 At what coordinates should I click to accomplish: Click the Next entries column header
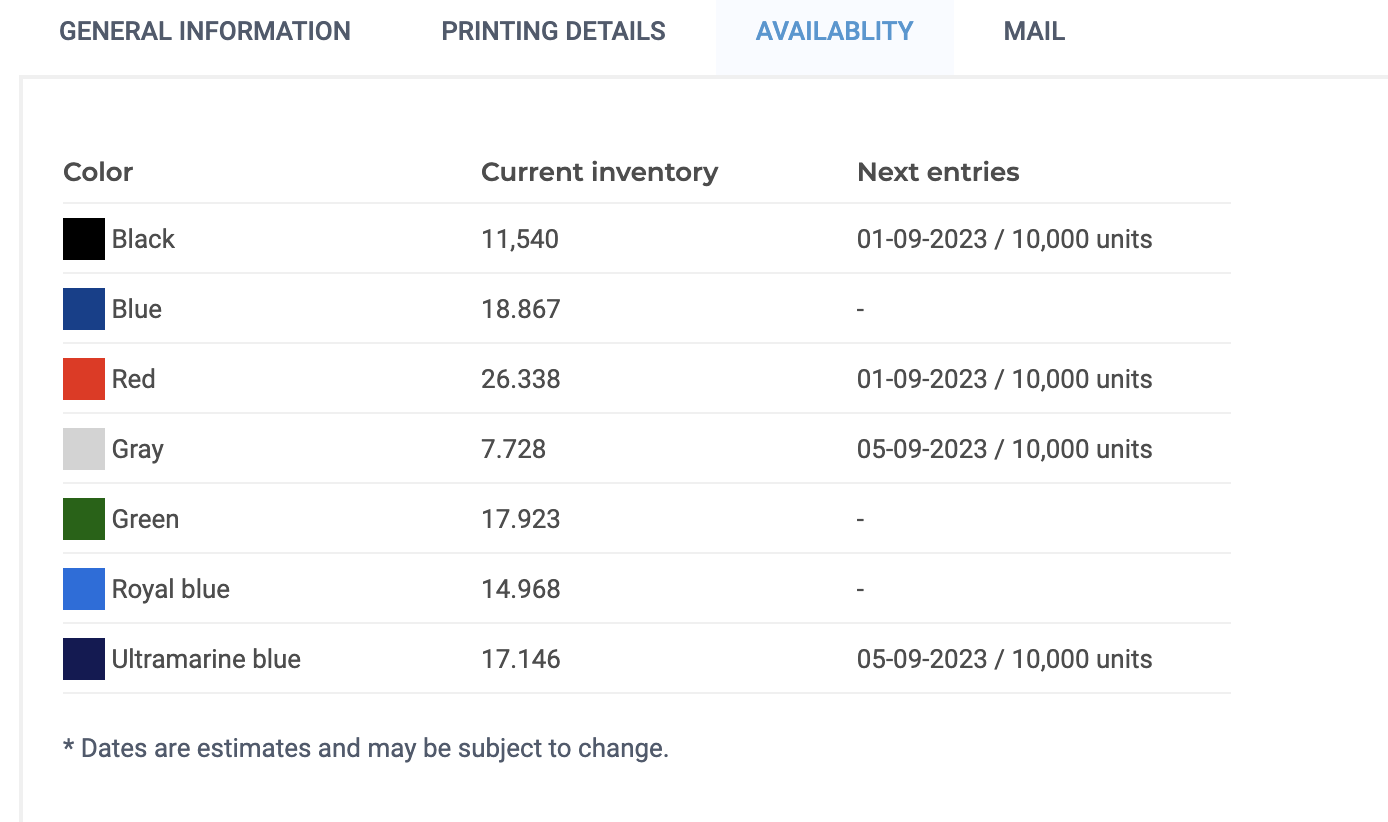938,172
